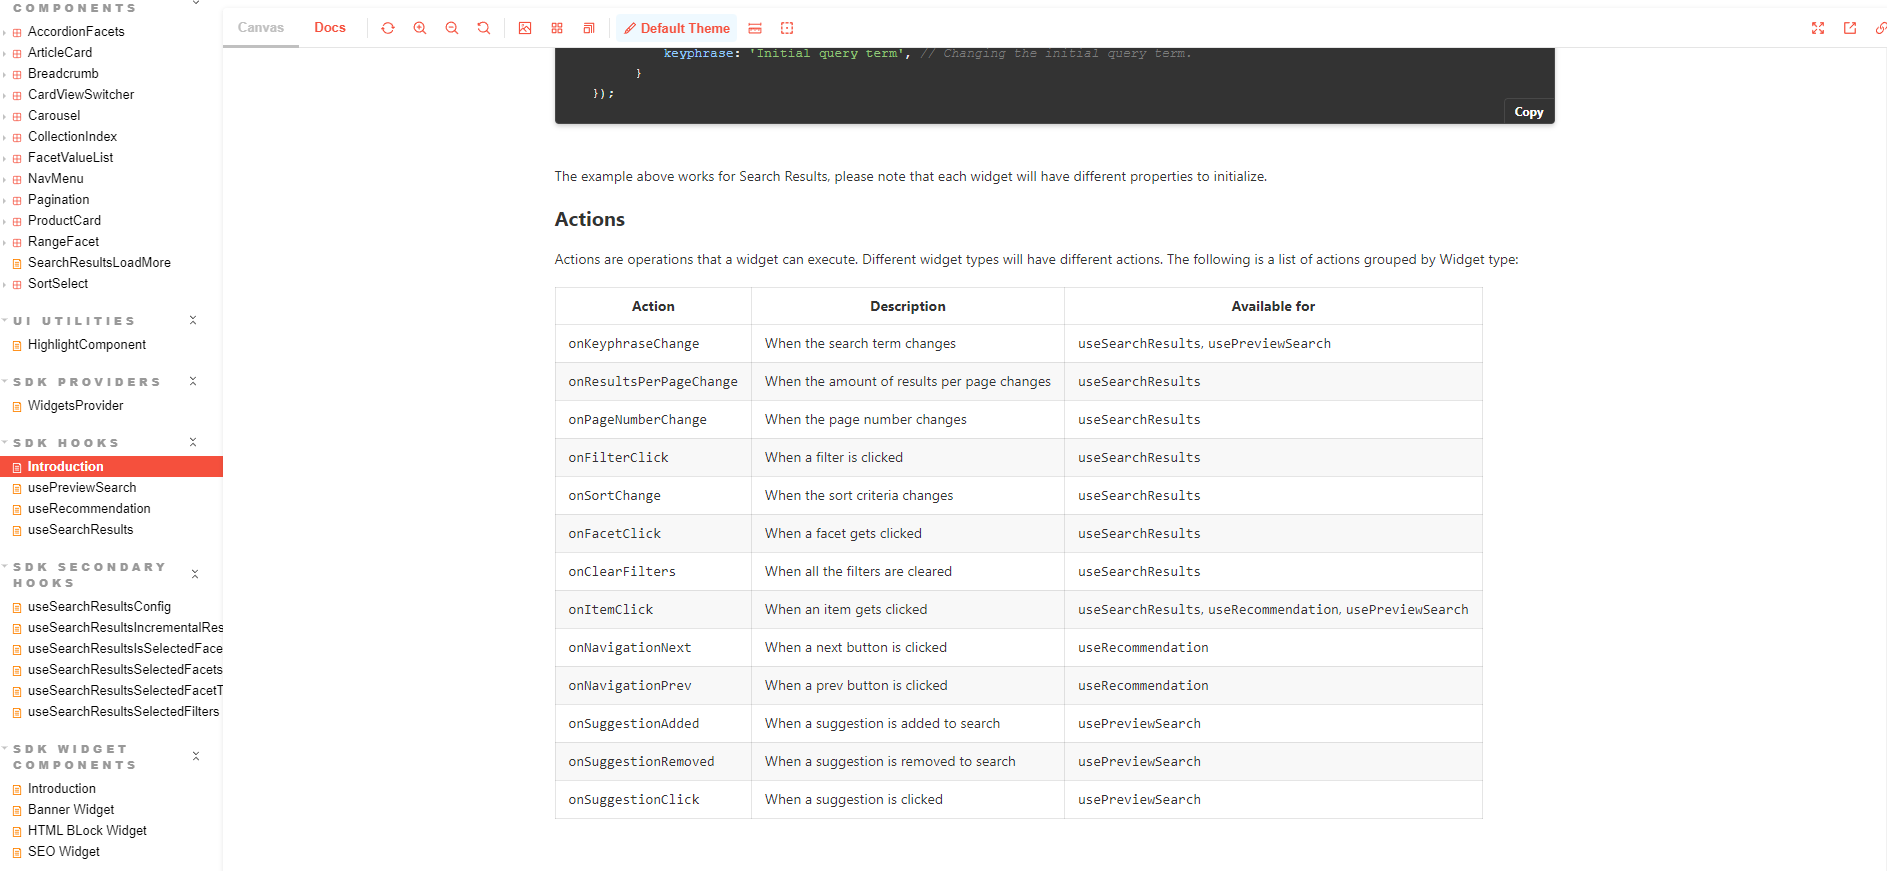Enter full screen mode icon
This screenshot has width=1887, height=871.
1818,28
